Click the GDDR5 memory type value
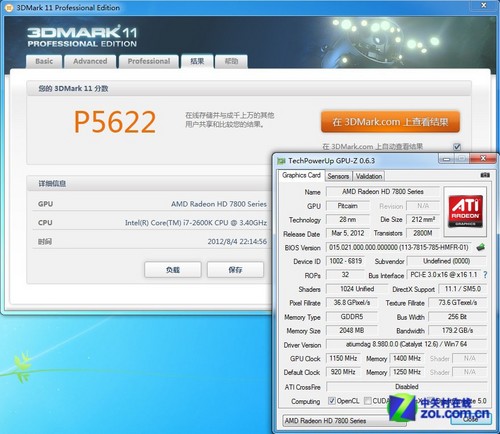 tap(352, 317)
